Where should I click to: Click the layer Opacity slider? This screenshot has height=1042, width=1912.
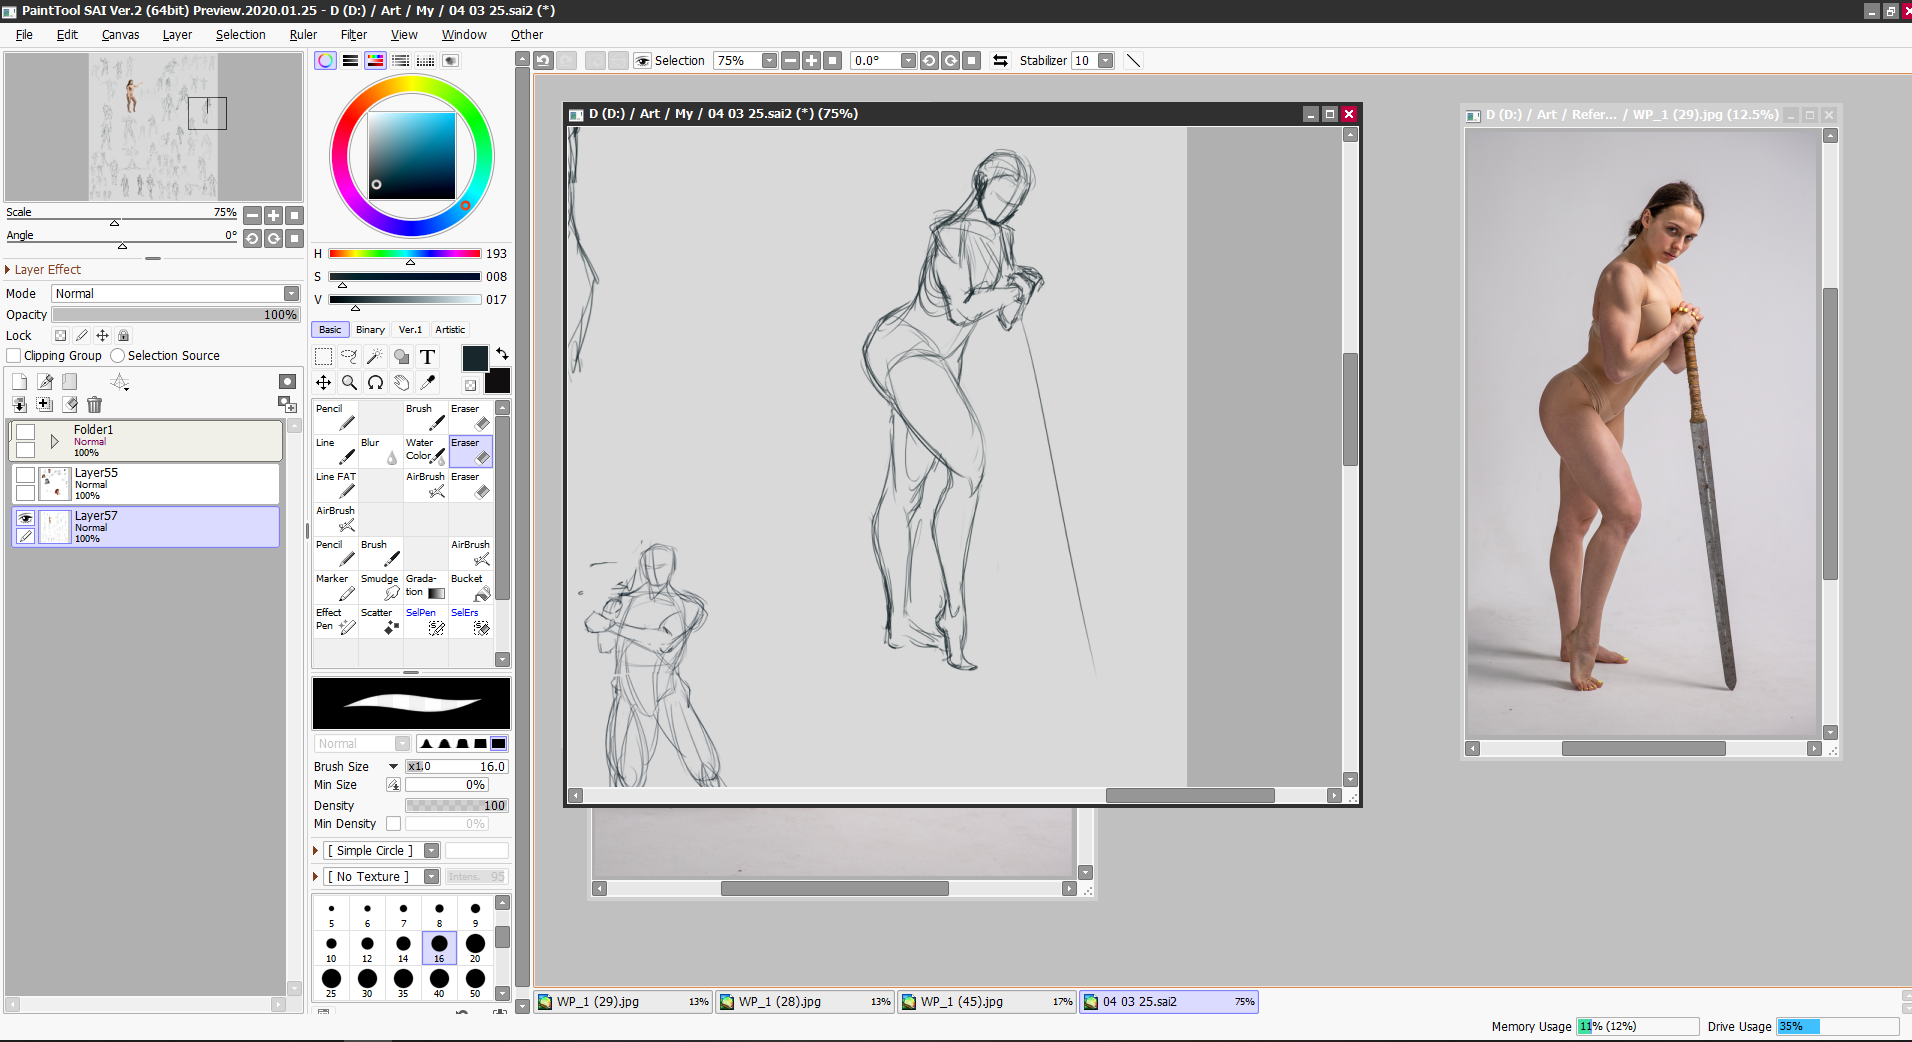point(176,315)
